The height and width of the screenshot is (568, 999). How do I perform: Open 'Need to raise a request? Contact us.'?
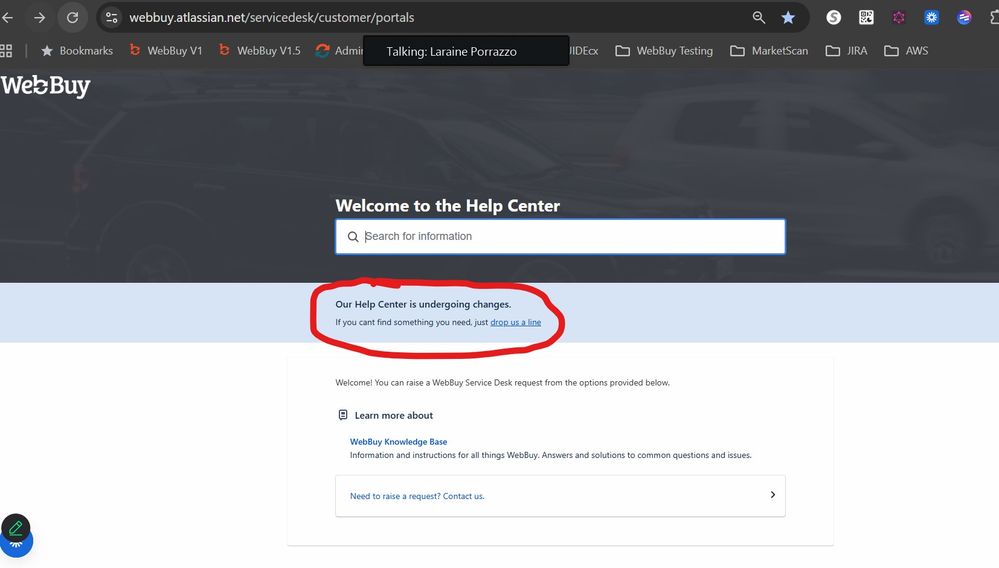pos(417,496)
